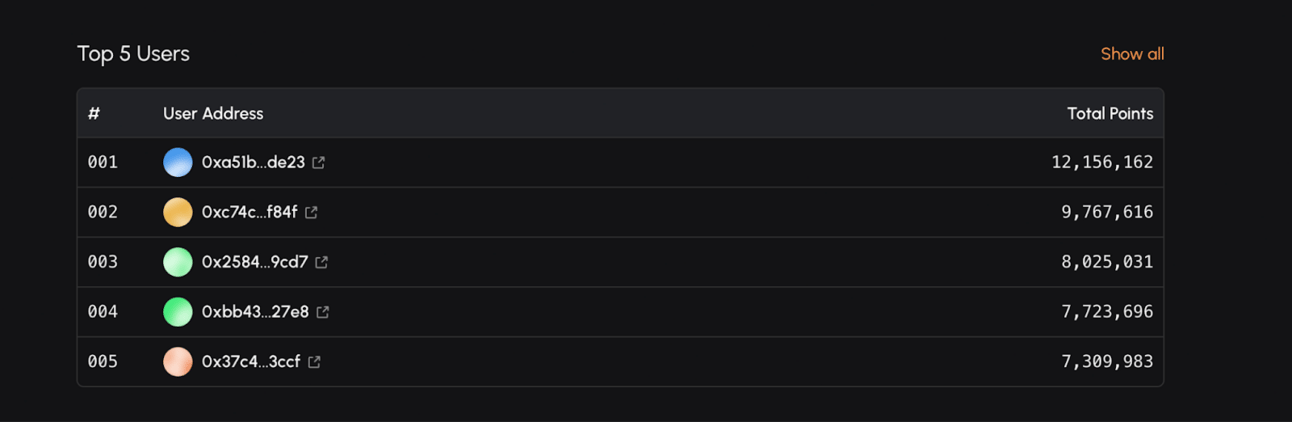Viewport: 1292px width, 422px height.
Task: Open external link for 0xa51b...de23
Action: 318,162
